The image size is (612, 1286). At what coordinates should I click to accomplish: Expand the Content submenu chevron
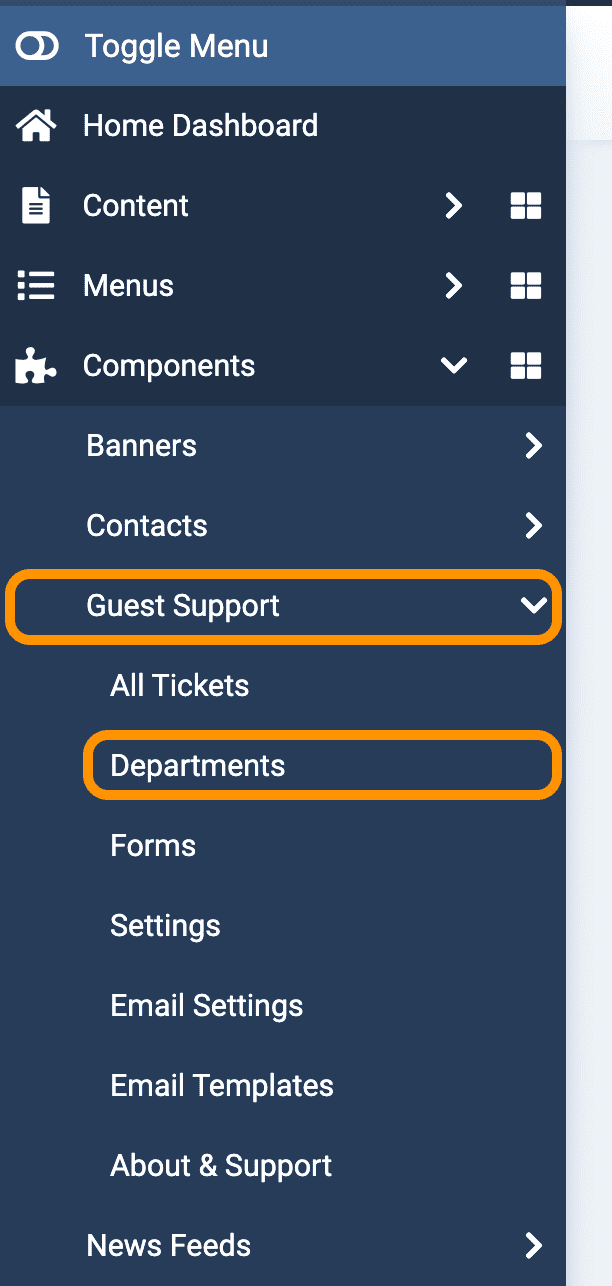click(x=454, y=206)
